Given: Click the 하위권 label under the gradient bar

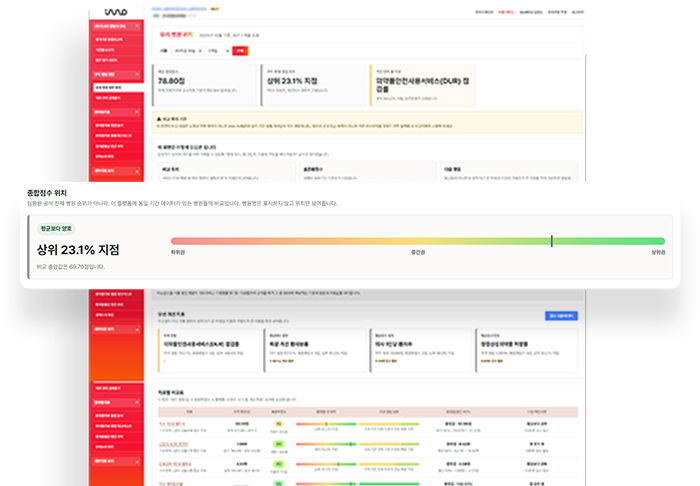Looking at the screenshot, I should pyautogui.click(x=178, y=252).
